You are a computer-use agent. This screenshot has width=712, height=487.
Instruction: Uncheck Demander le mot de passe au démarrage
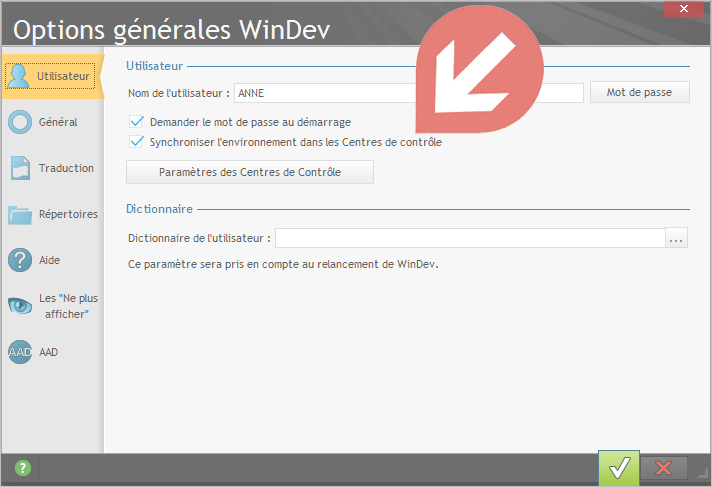click(x=137, y=122)
